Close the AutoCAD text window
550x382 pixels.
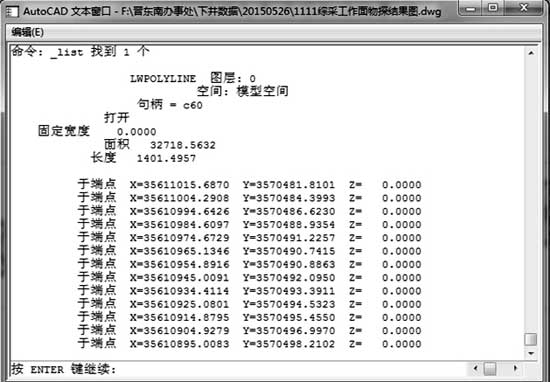click(x=524, y=8)
